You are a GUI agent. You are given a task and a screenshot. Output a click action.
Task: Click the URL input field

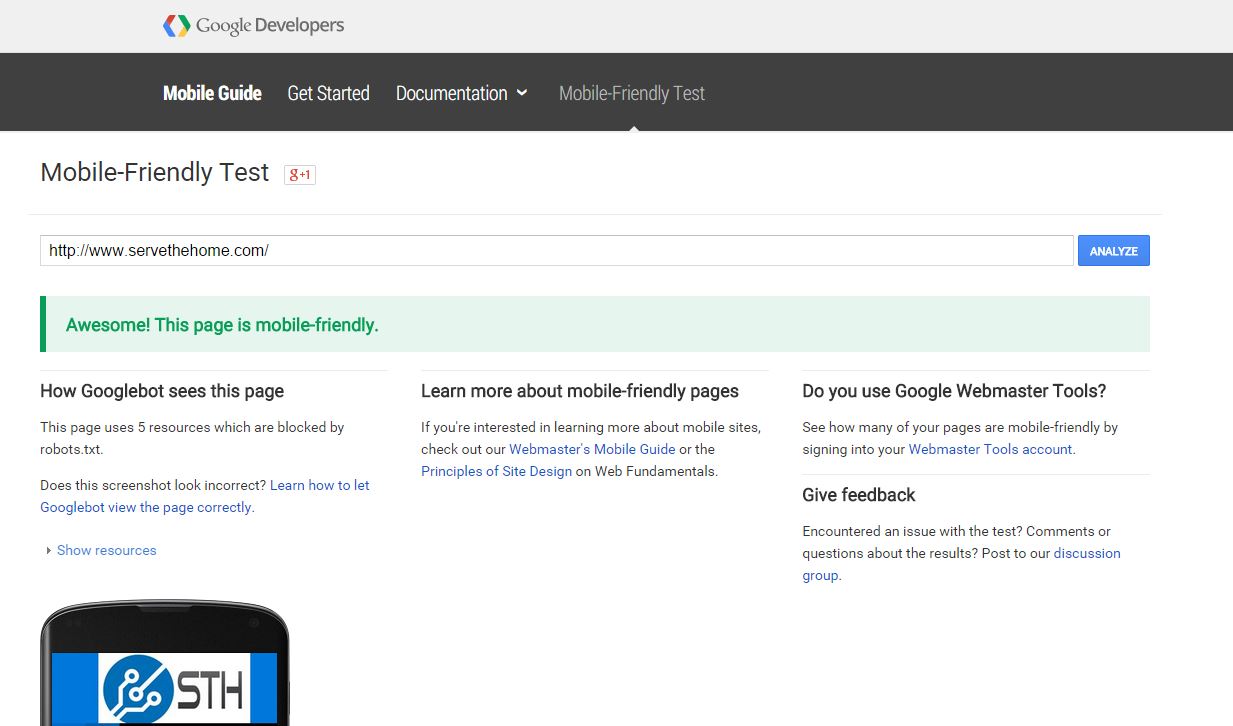point(556,251)
